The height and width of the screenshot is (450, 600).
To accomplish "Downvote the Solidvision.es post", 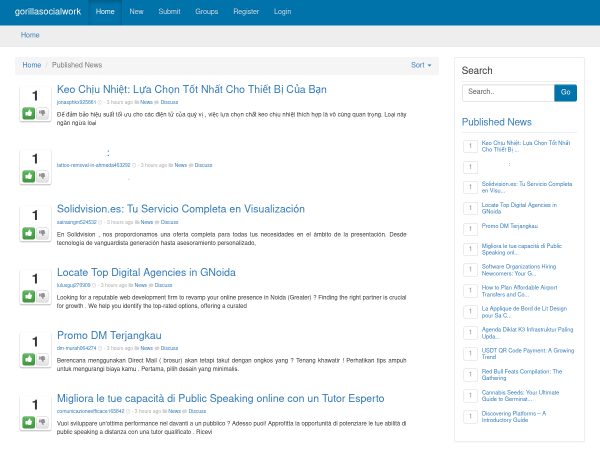I will [x=42, y=233].
